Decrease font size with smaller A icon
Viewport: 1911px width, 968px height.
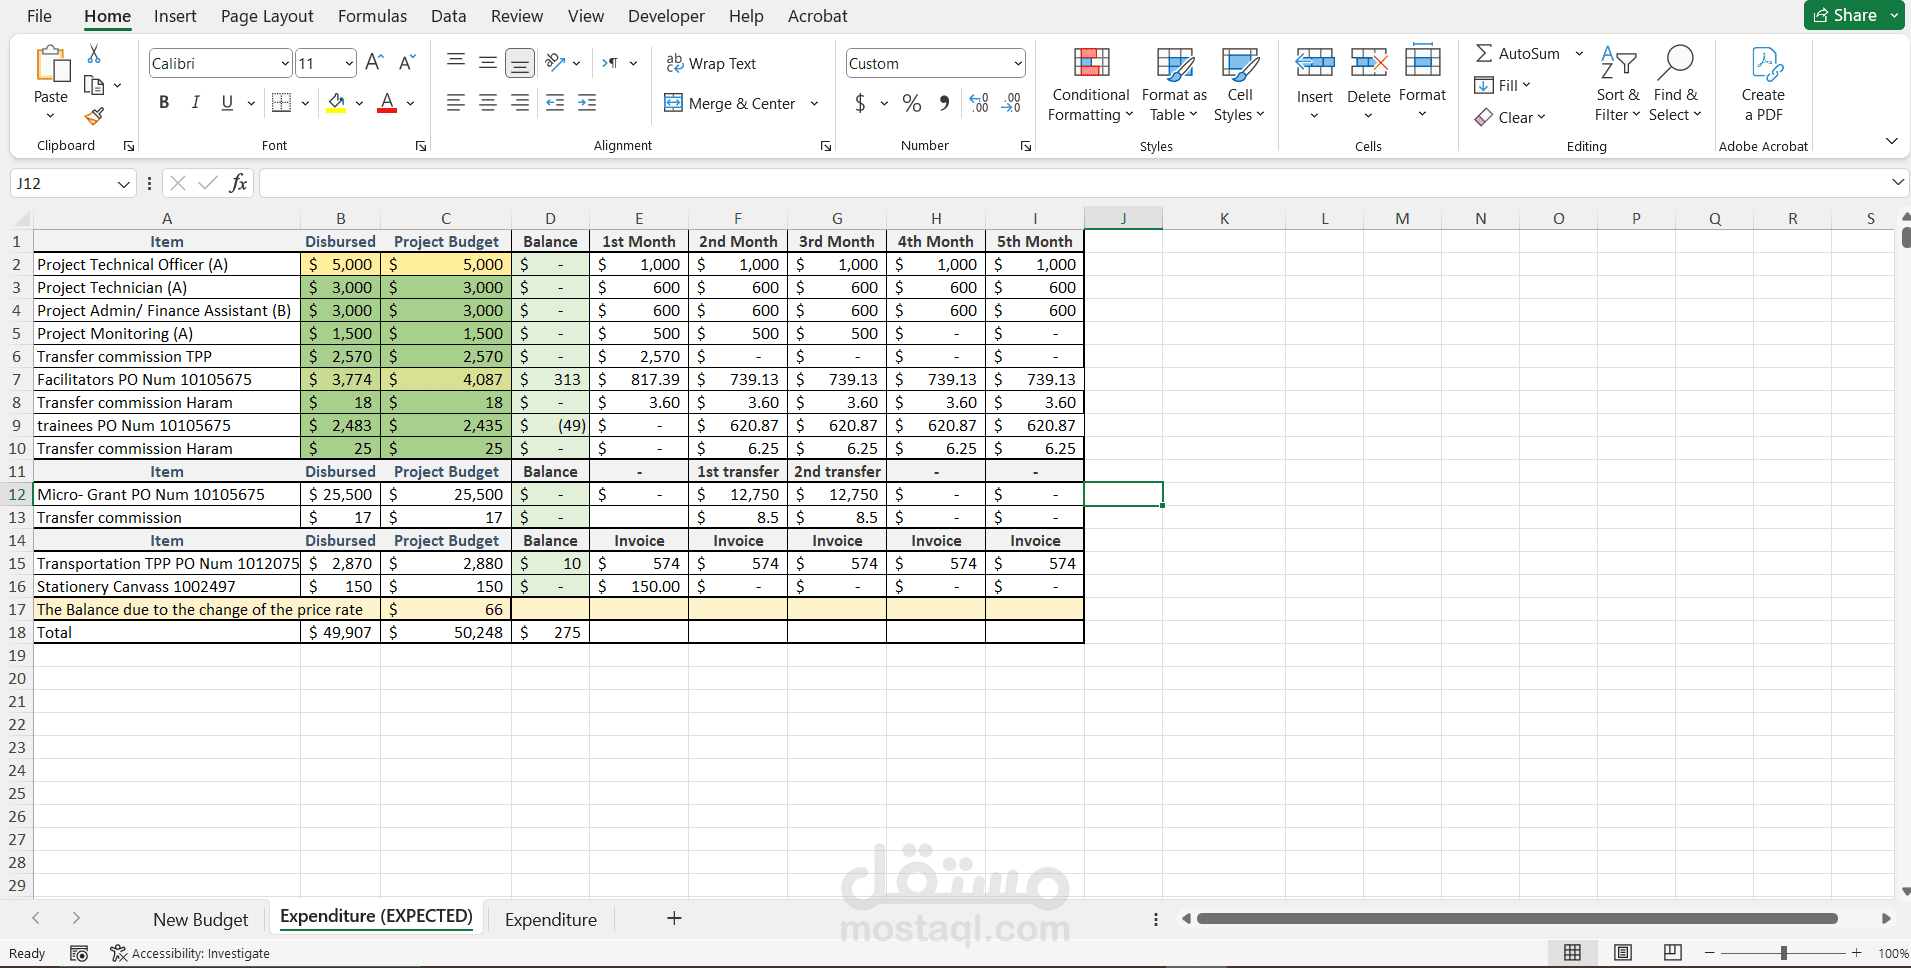coord(406,63)
